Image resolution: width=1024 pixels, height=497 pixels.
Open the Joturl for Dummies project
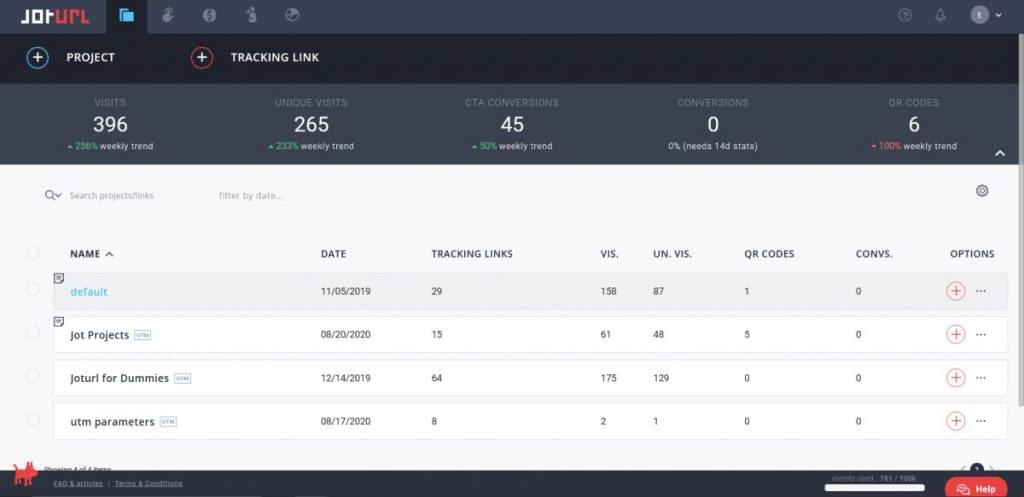click(120, 378)
